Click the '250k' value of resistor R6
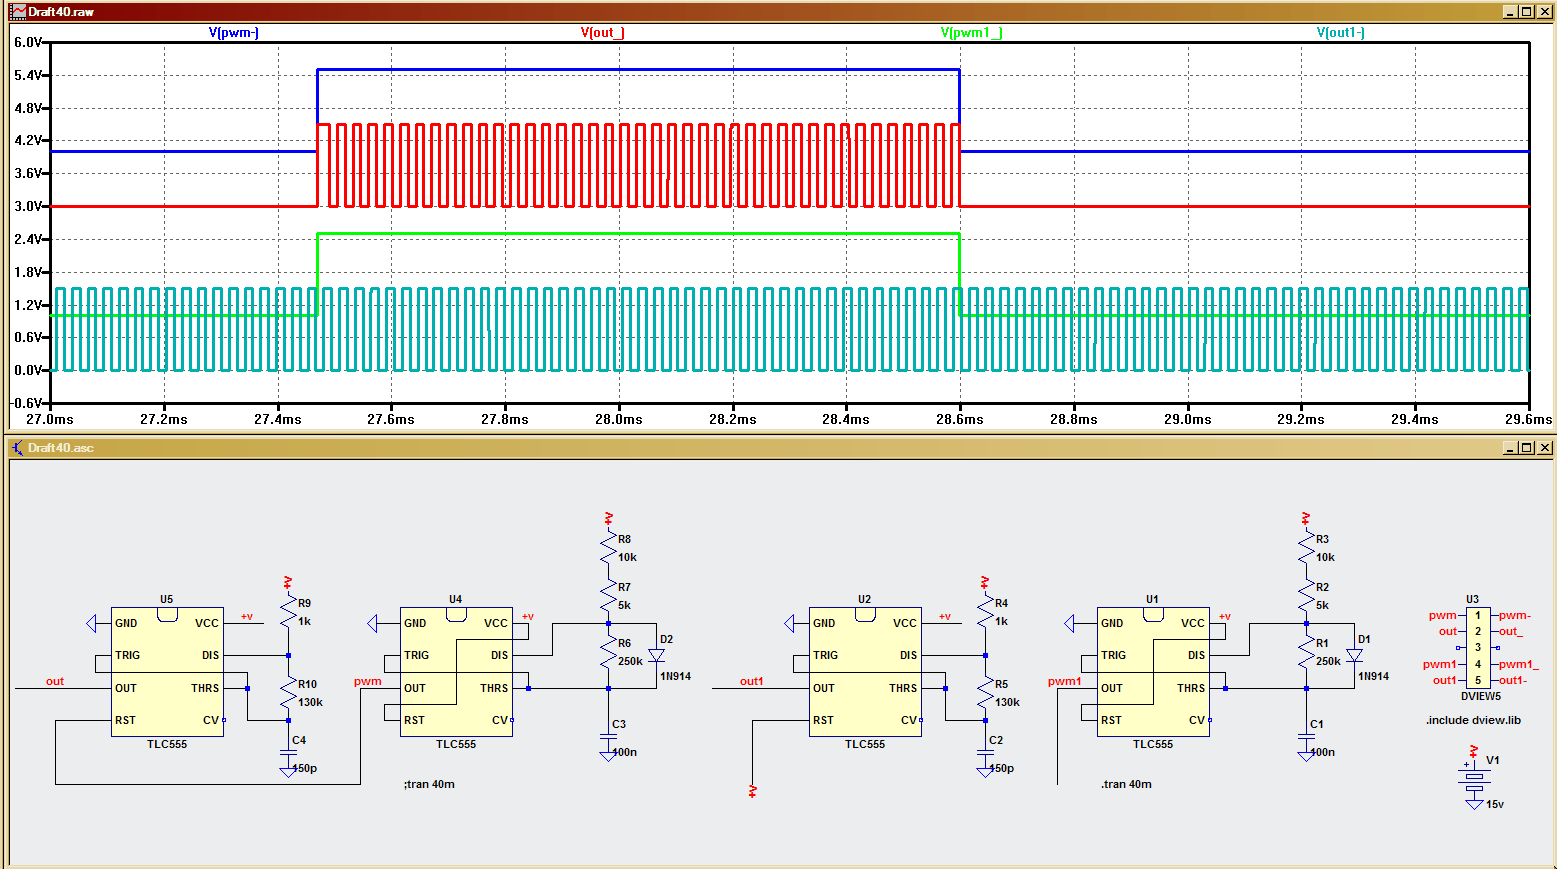Screen dimensions: 1557x869 click(630, 661)
